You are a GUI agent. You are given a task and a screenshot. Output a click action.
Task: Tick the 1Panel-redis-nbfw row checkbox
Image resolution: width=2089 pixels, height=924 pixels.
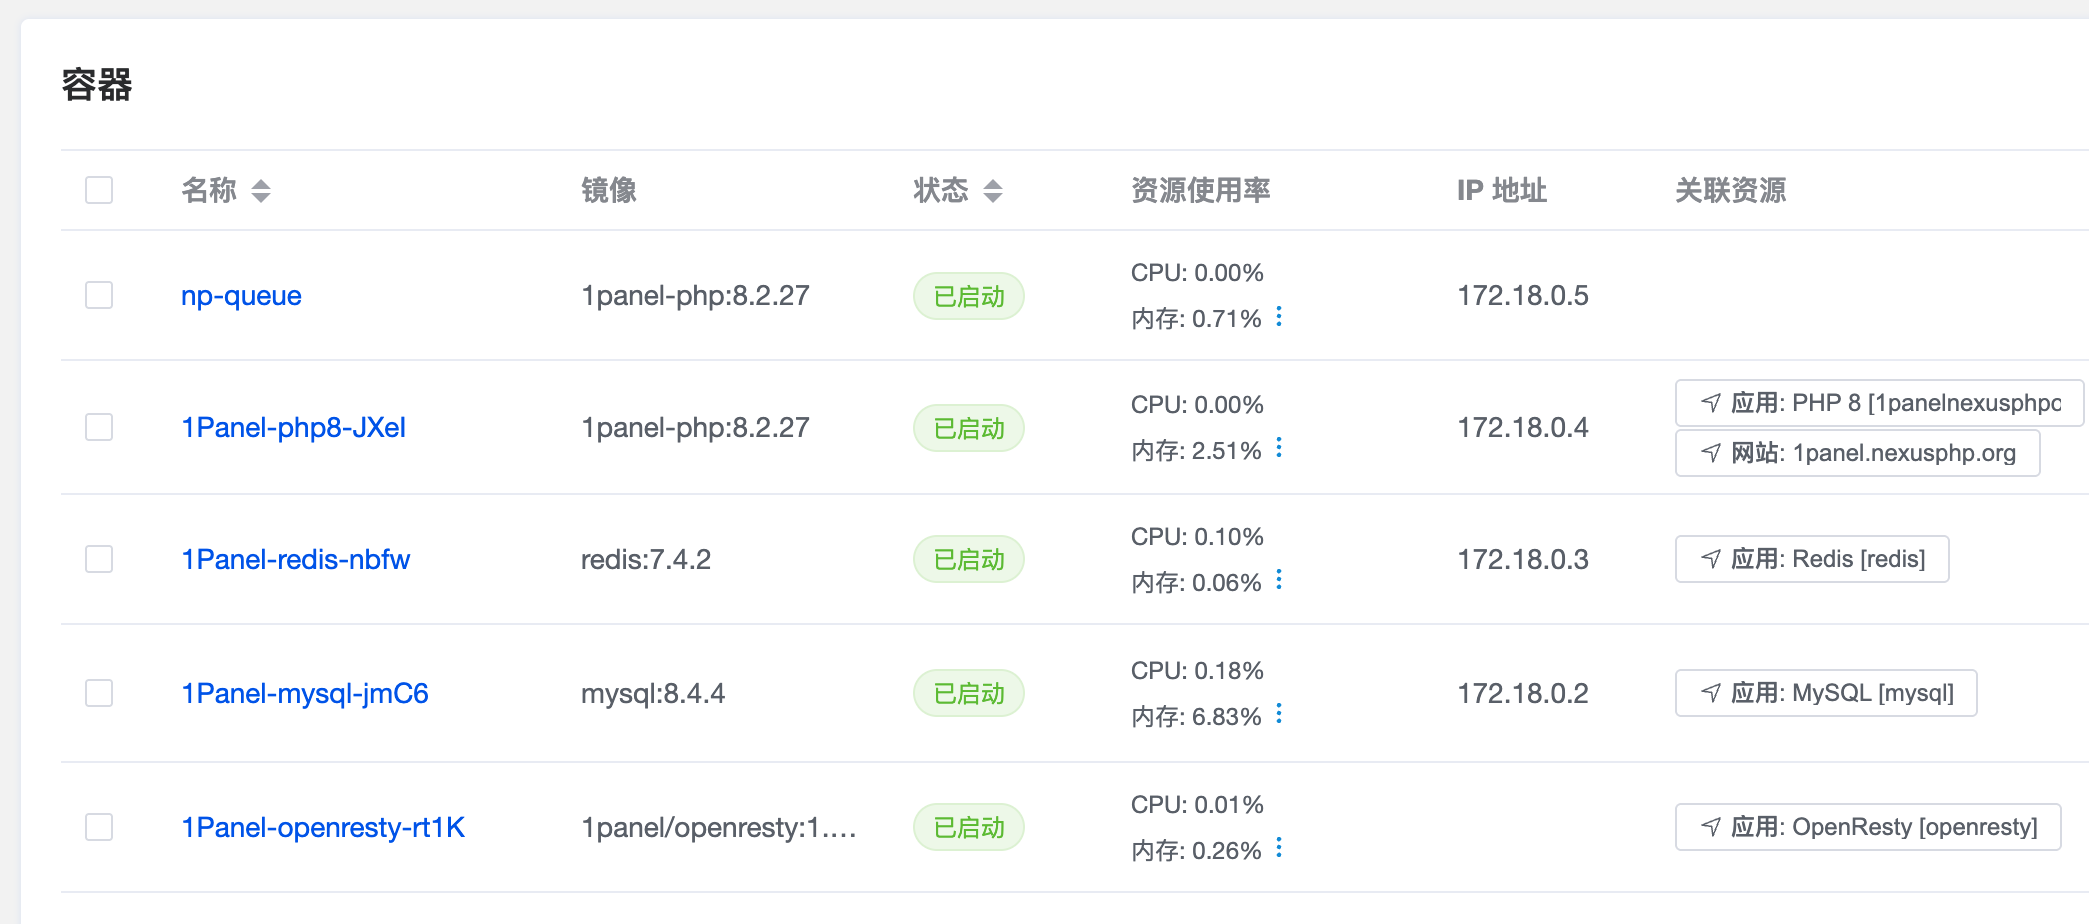99,559
